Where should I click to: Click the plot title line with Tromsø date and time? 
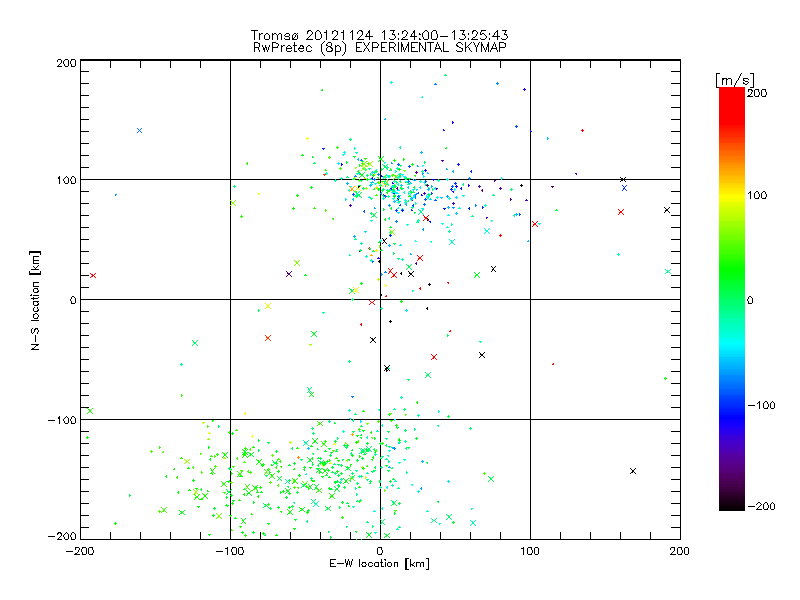[379, 35]
